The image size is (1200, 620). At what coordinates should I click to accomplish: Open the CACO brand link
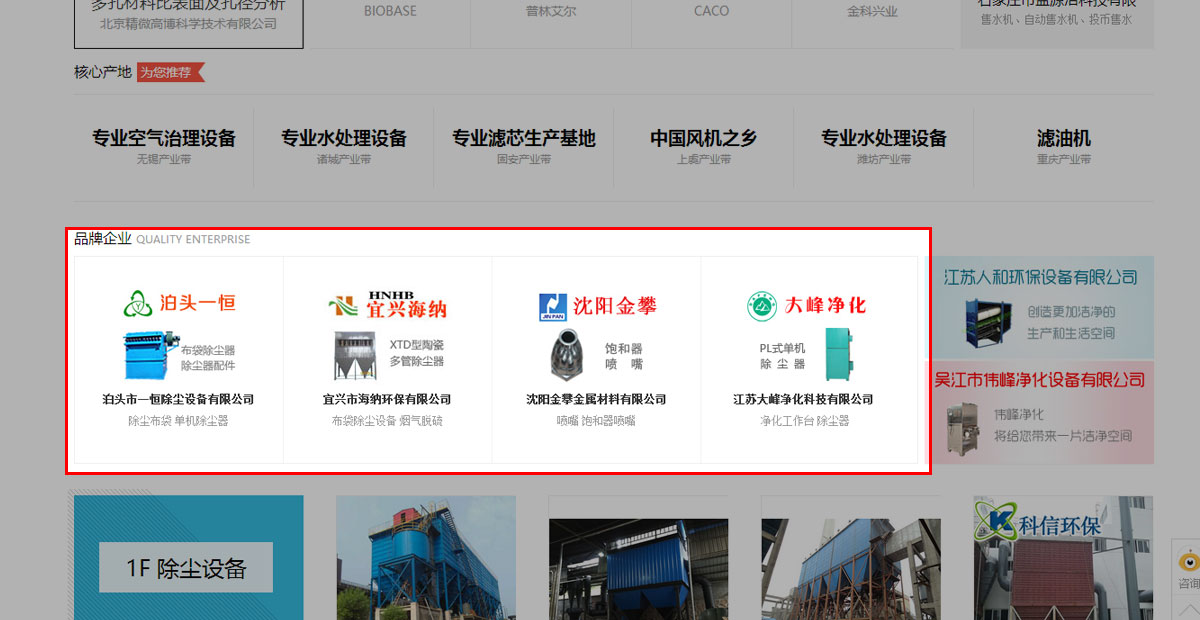711,12
